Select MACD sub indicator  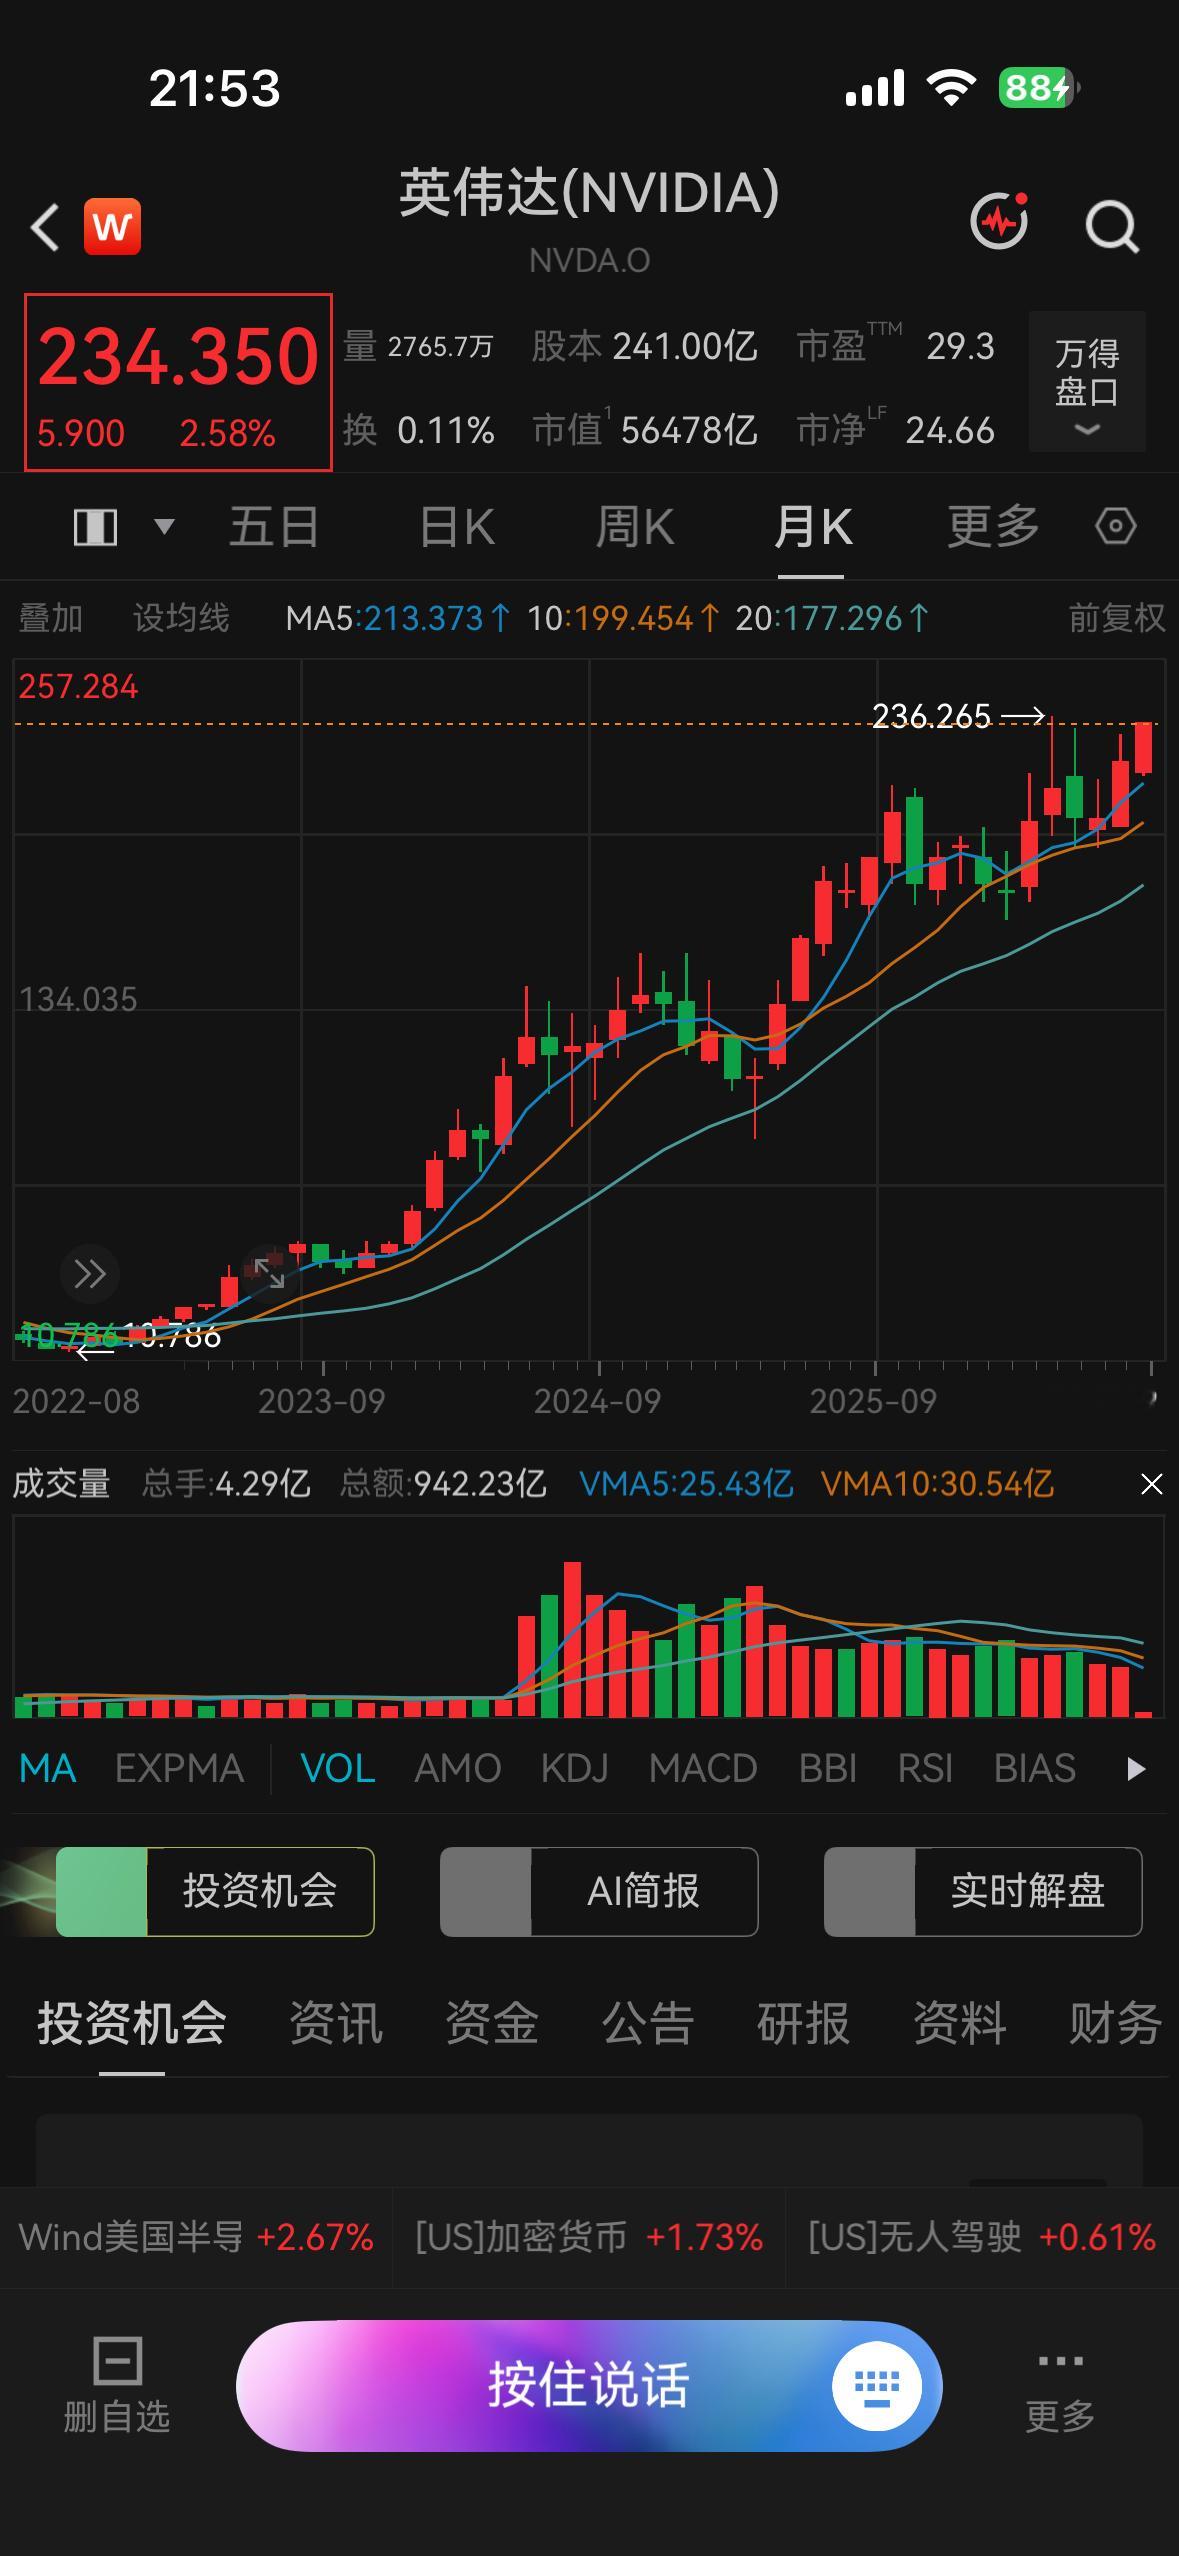click(x=703, y=1769)
